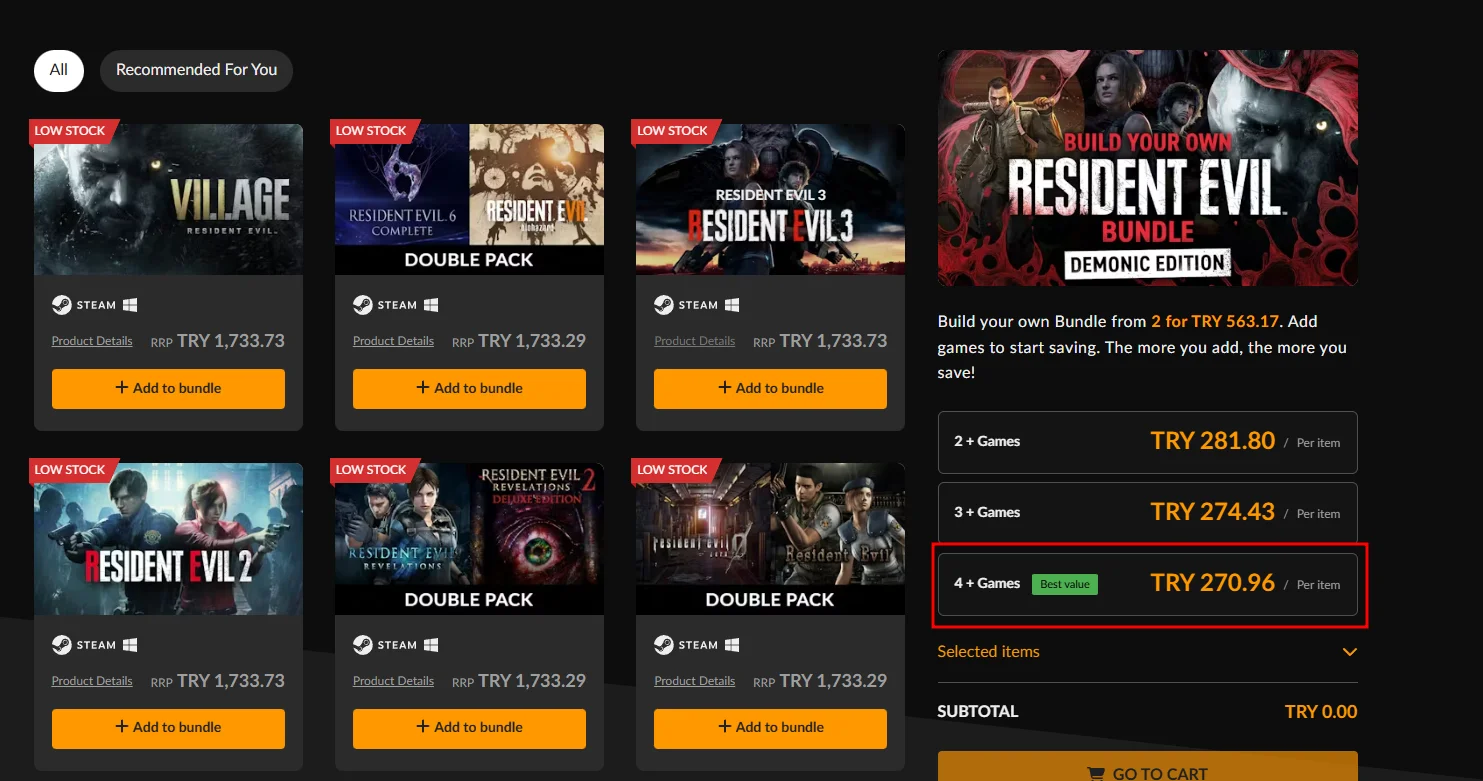Click the Windows icon on Resident Evil 2 card

pos(130,645)
